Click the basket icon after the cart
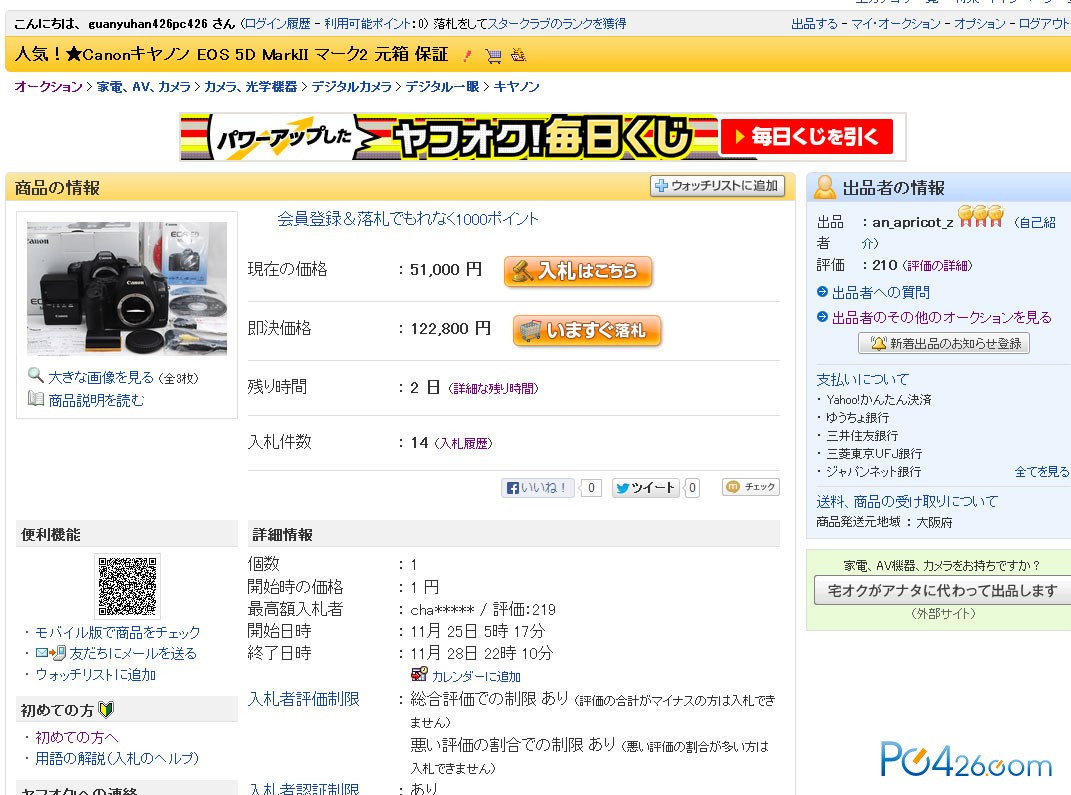The width and height of the screenshot is (1071, 795). 518,55
